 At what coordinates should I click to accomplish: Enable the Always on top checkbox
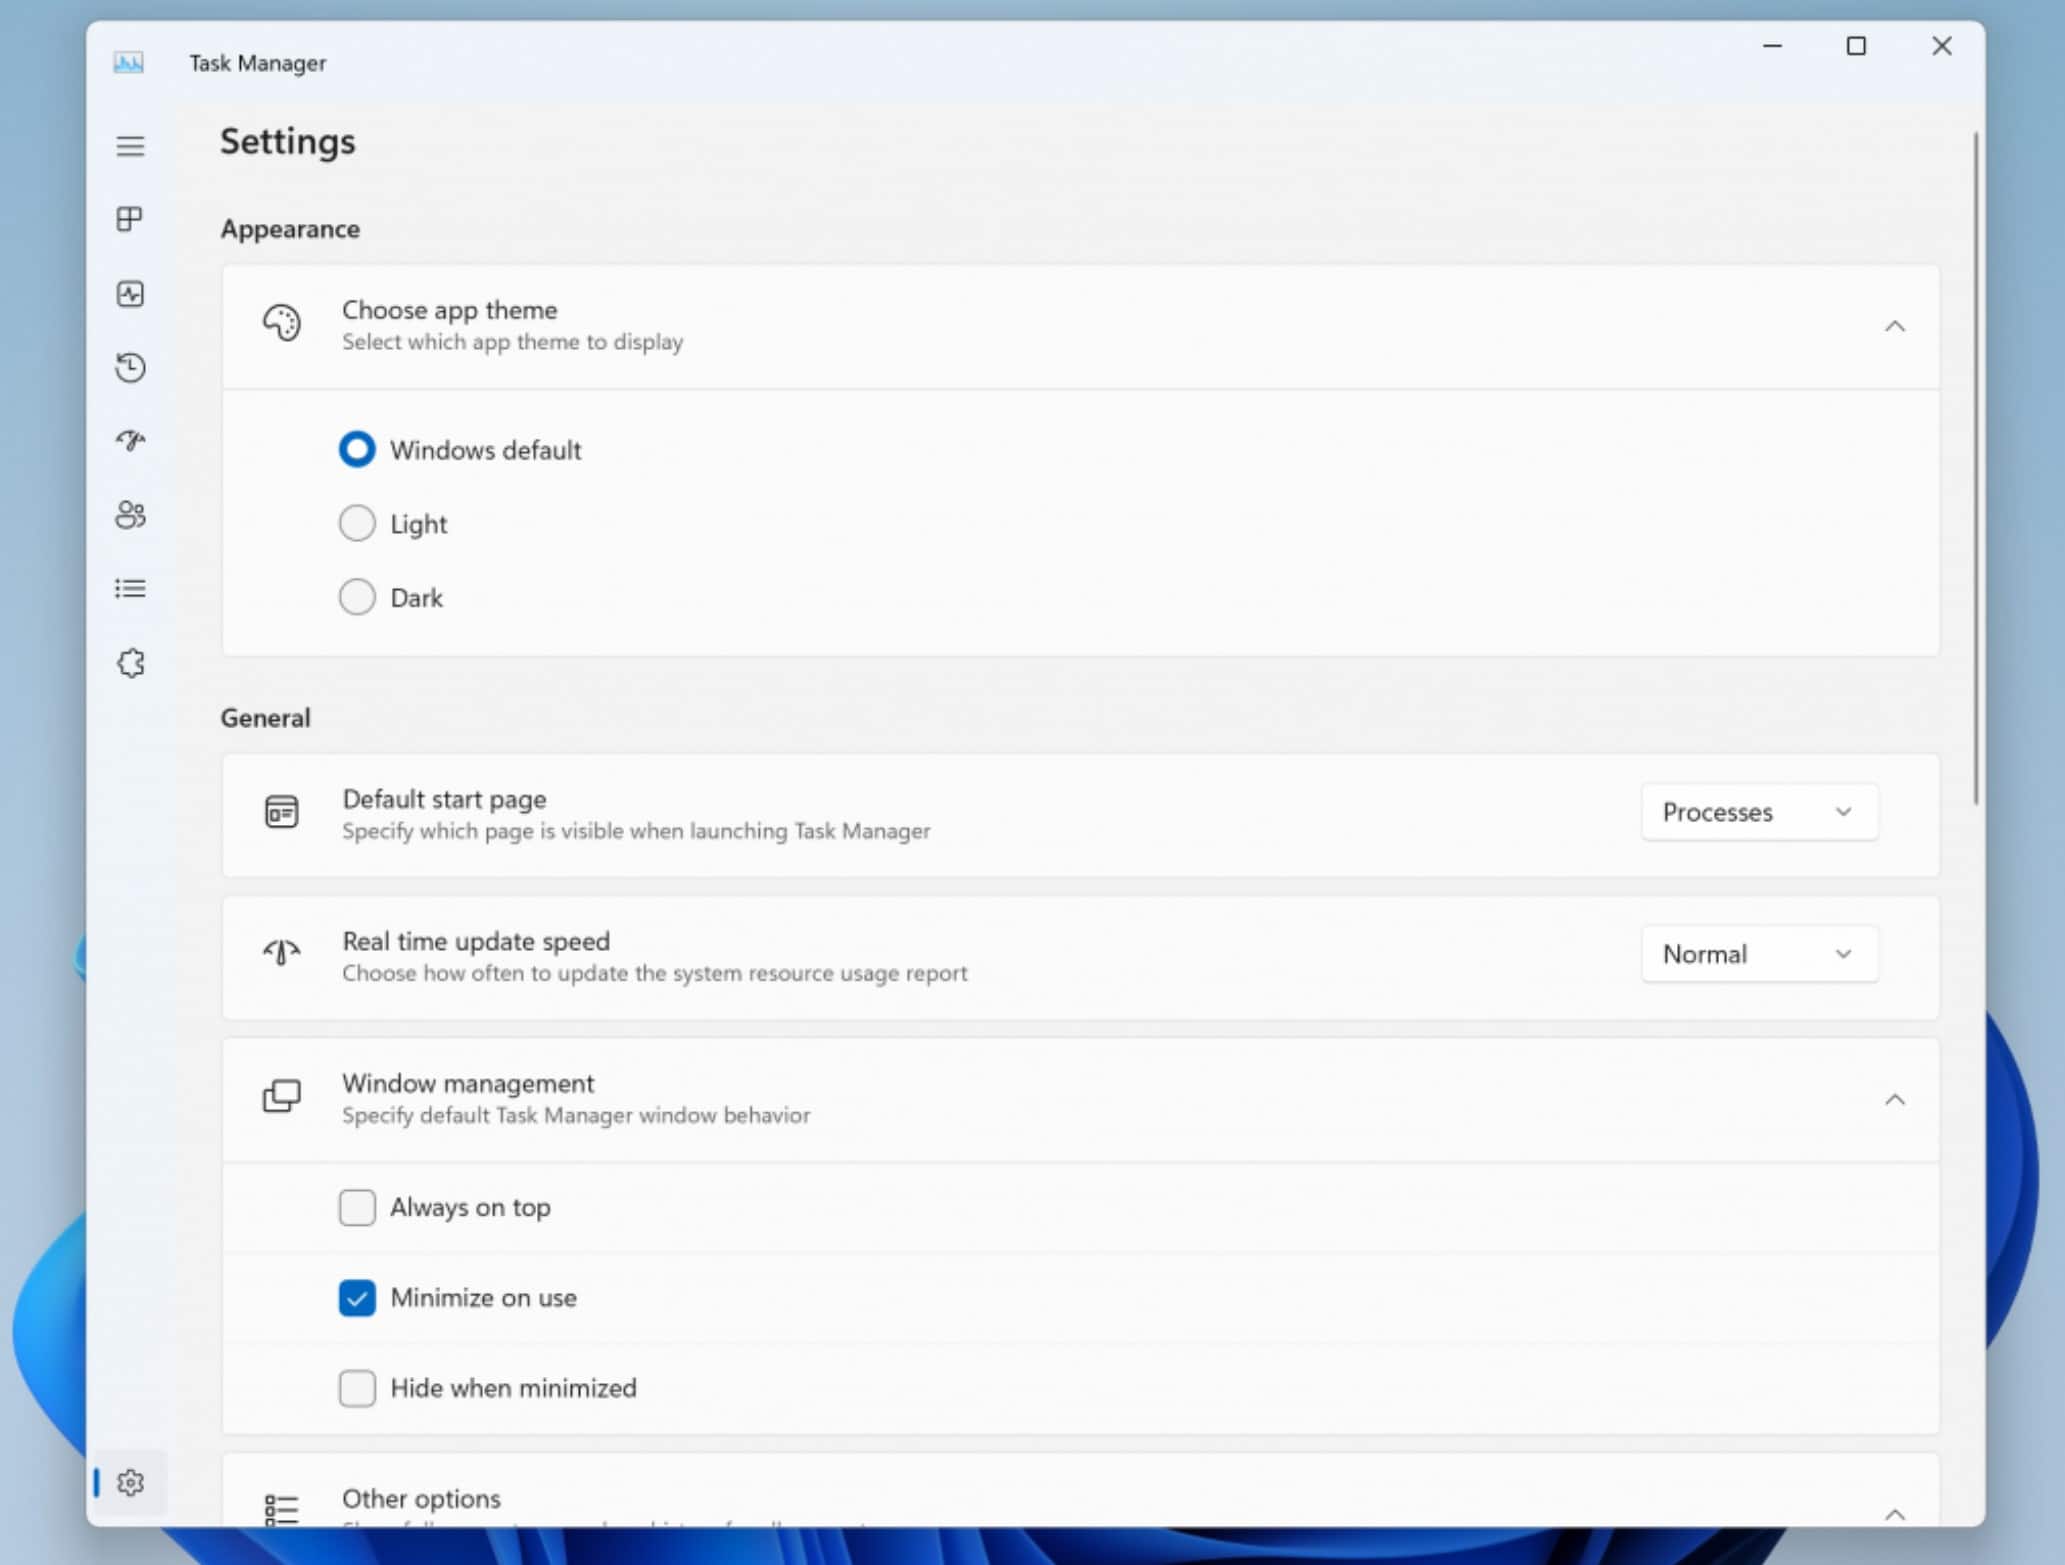pos(357,1207)
